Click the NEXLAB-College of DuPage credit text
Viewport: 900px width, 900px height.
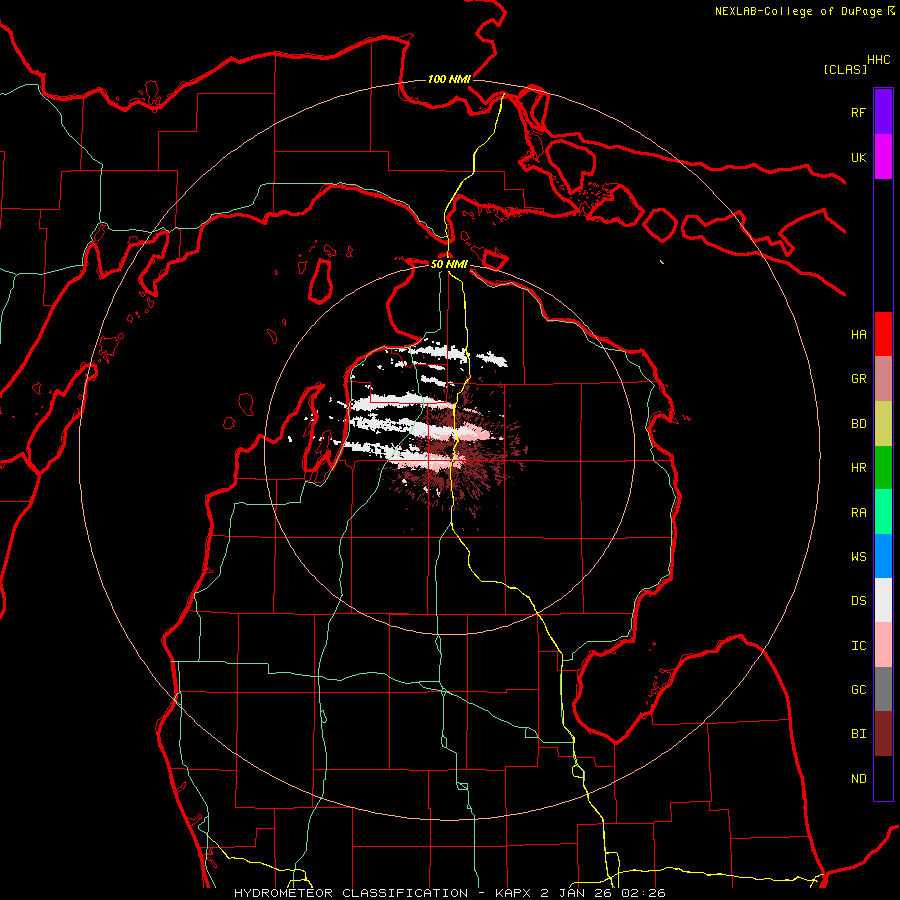(798, 11)
